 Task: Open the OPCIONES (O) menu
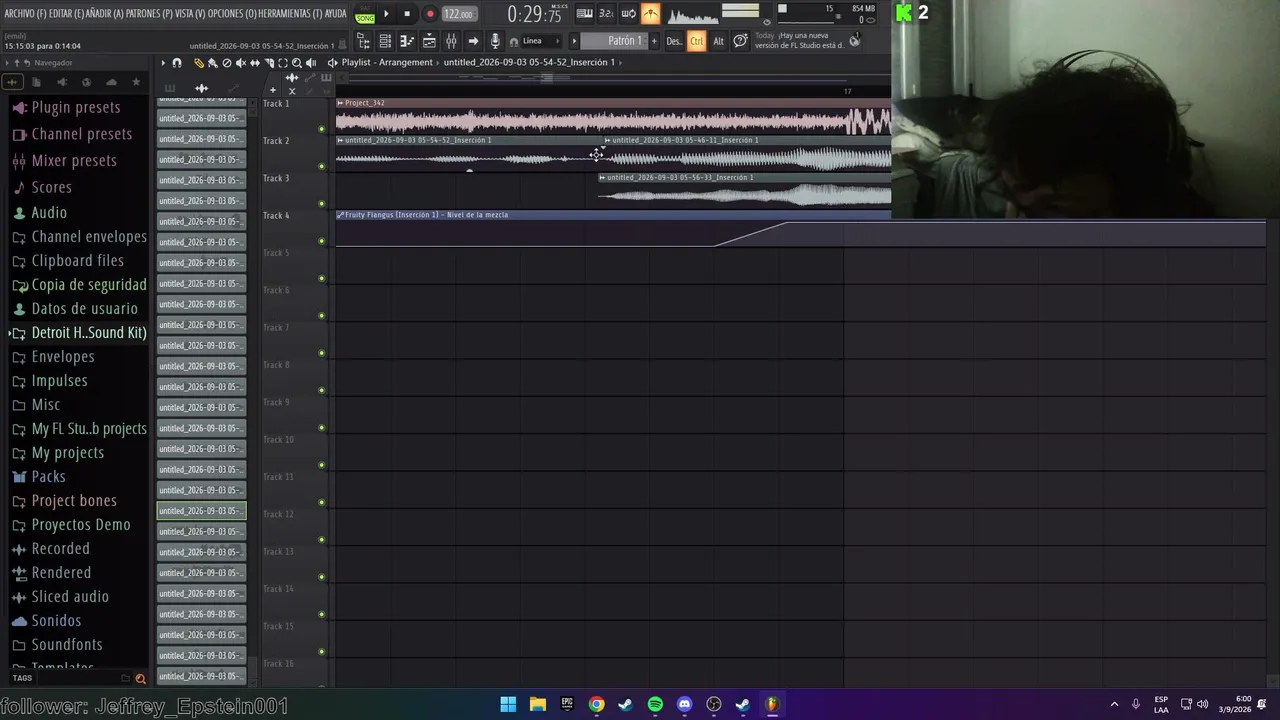(232, 14)
